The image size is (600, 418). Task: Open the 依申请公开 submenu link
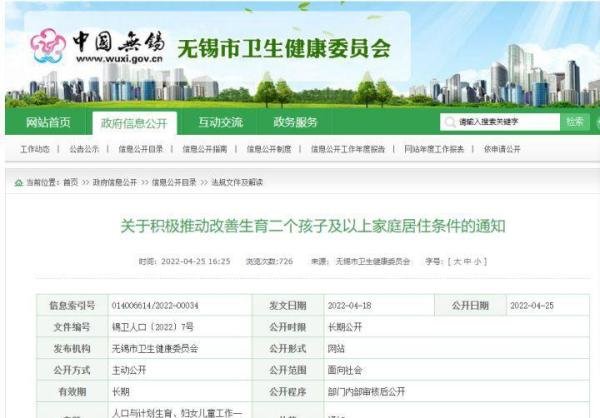(x=502, y=149)
